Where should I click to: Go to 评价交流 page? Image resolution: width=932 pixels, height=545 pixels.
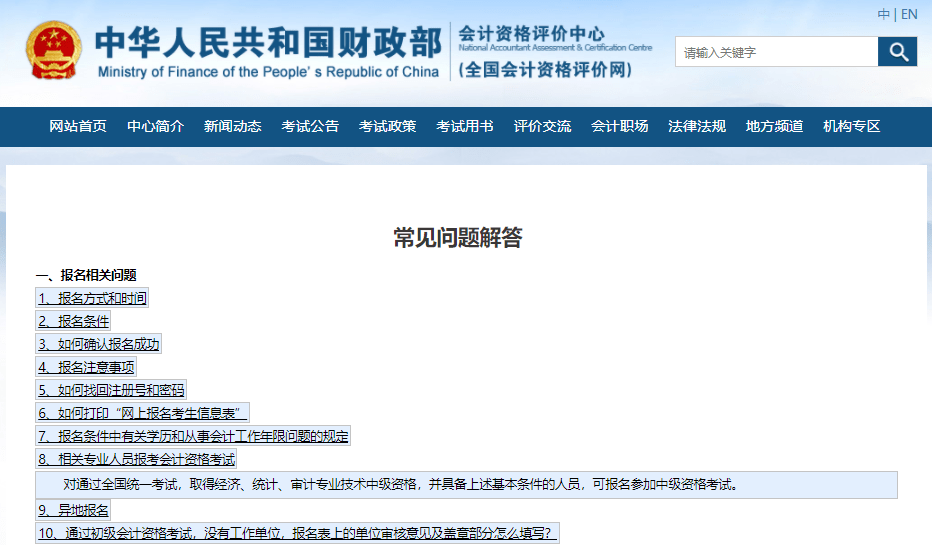[x=542, y=127]
